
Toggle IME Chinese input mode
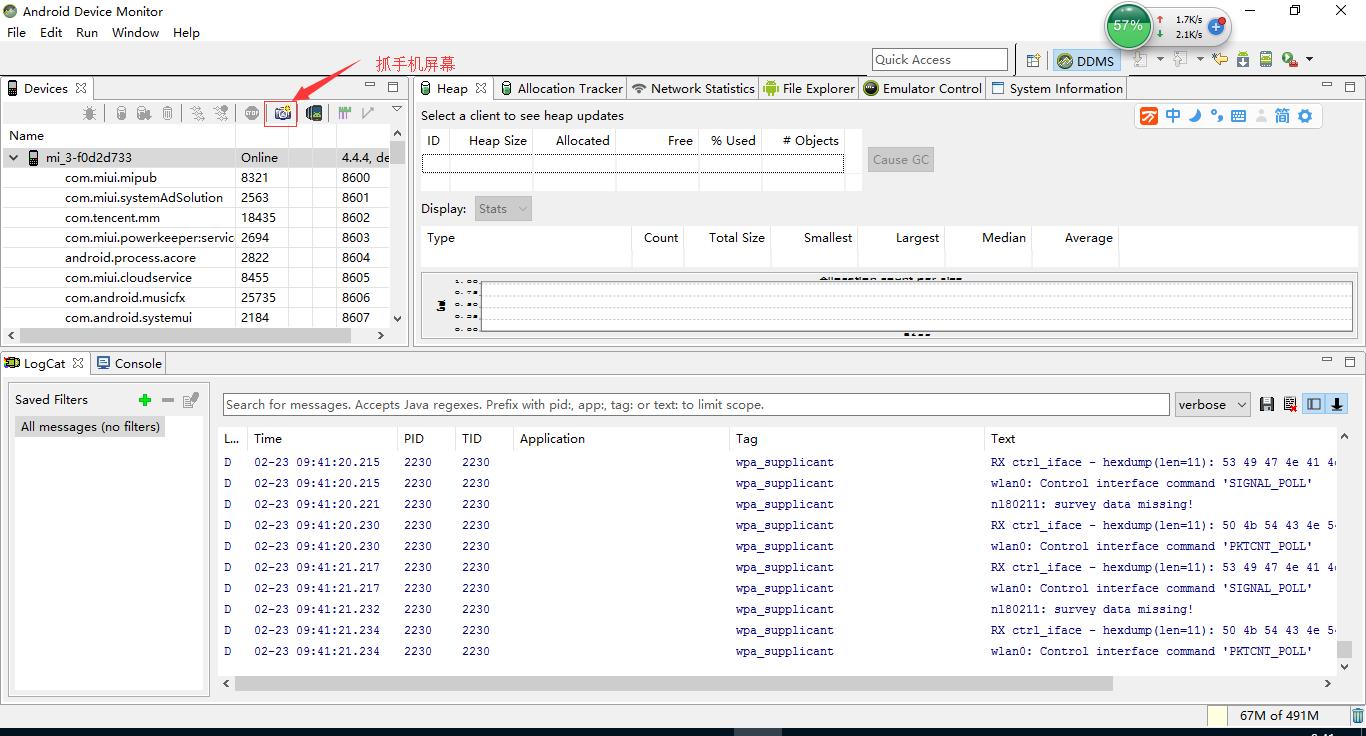pyautogui.click(x=1173, y=116)
